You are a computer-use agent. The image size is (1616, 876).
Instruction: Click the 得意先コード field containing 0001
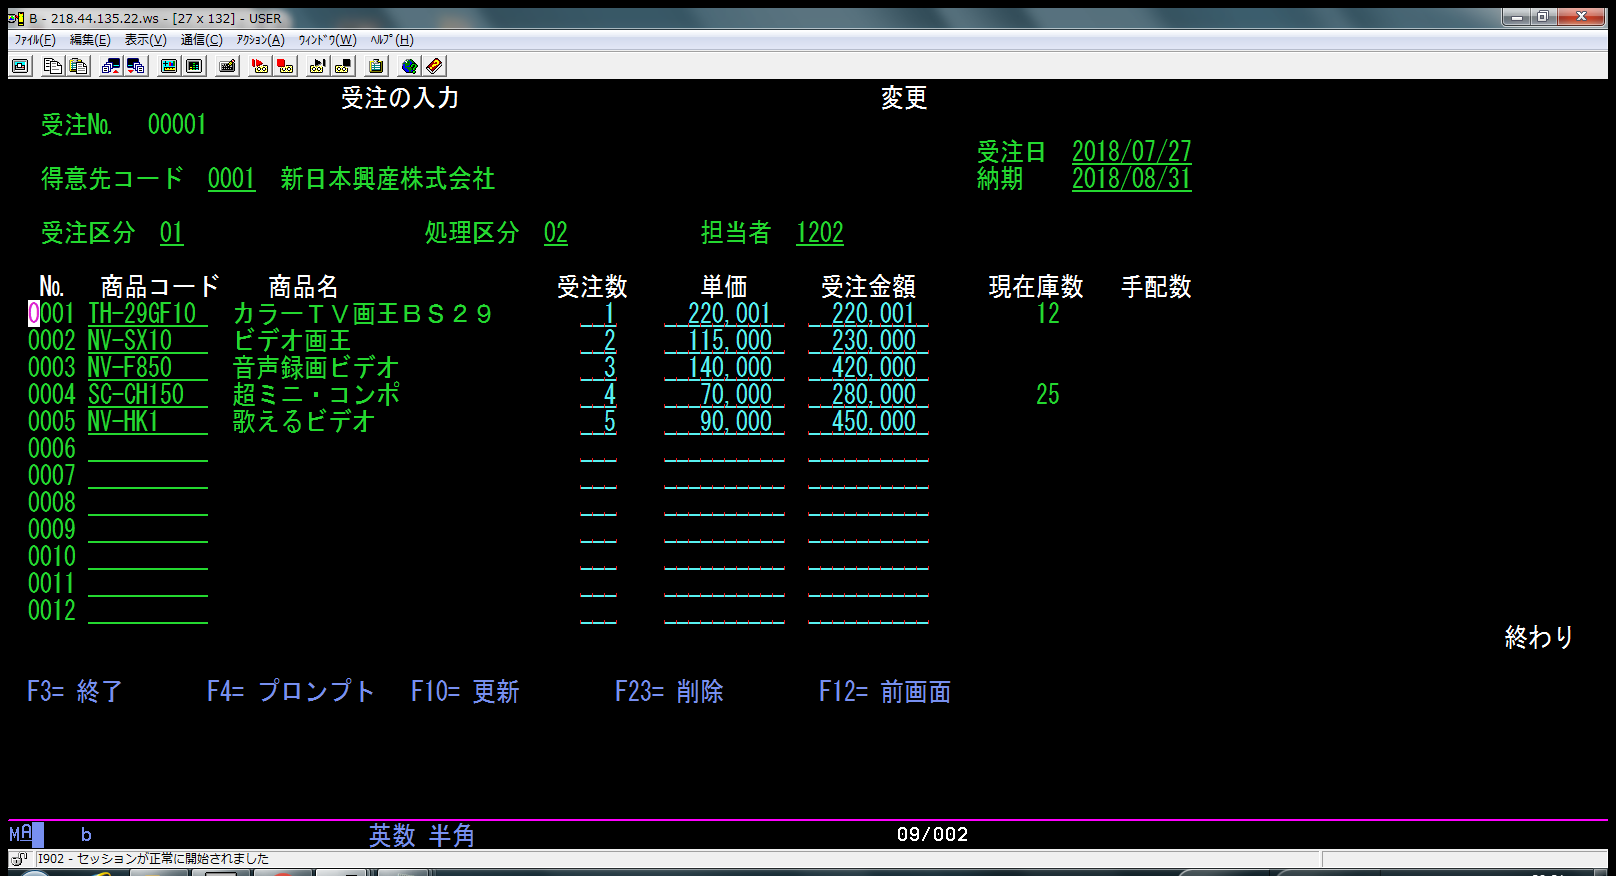231,179
